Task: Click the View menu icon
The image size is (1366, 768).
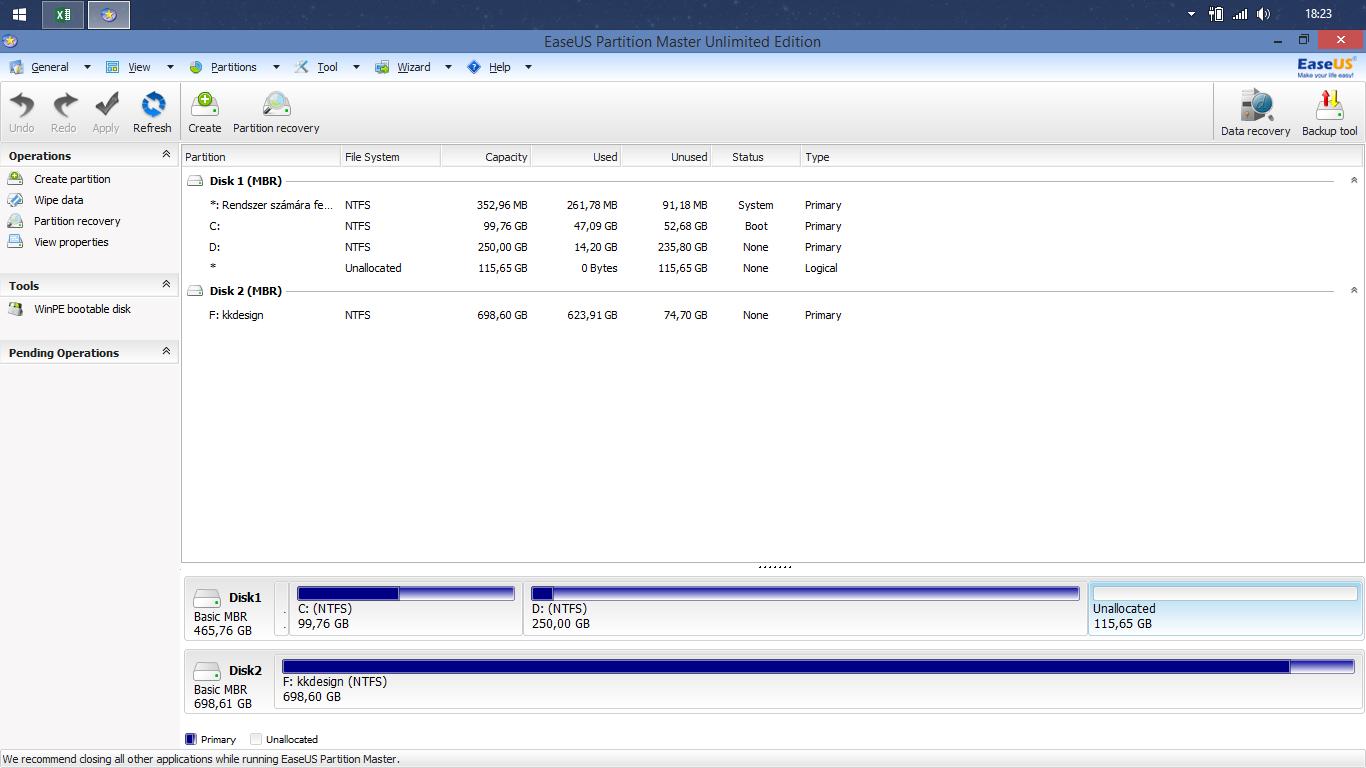Action: click(113, 67)
